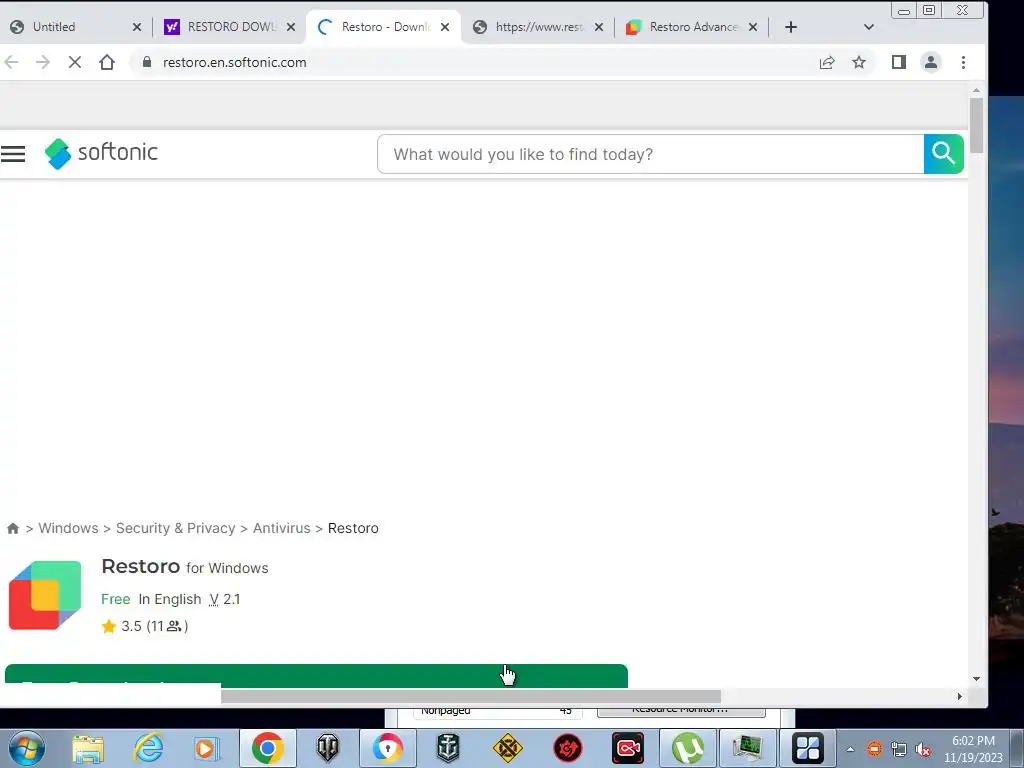
Task: Go to the Softonic logo homepage
Action: pyautogui.click(x=101, y=153)
